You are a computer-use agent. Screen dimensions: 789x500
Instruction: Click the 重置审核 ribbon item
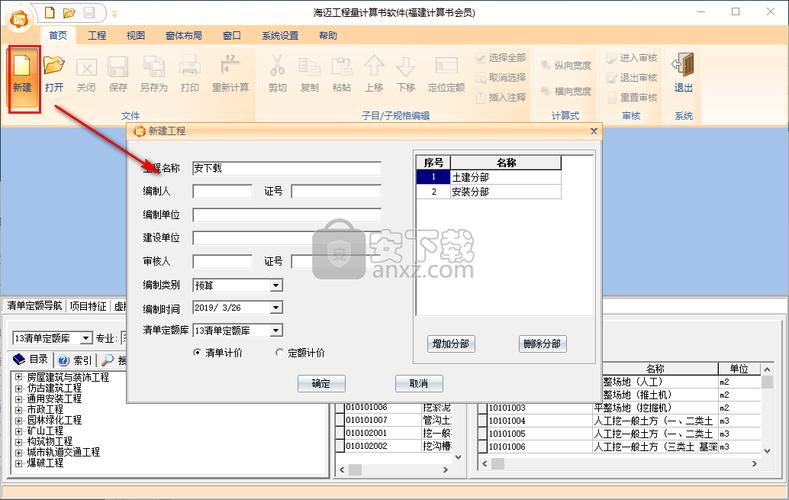[632, 97]
